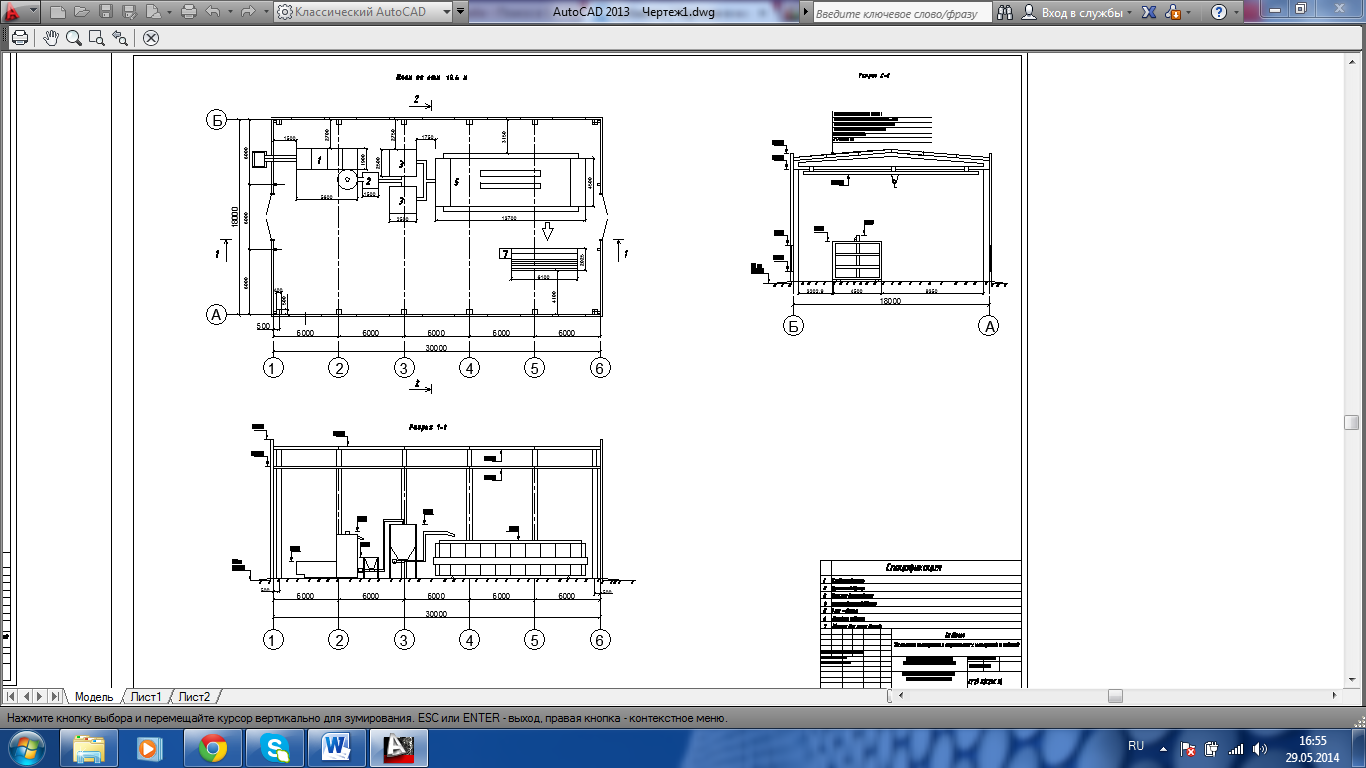
Task: Click the Zoom Previous icon
Action: tap(120, 38)
